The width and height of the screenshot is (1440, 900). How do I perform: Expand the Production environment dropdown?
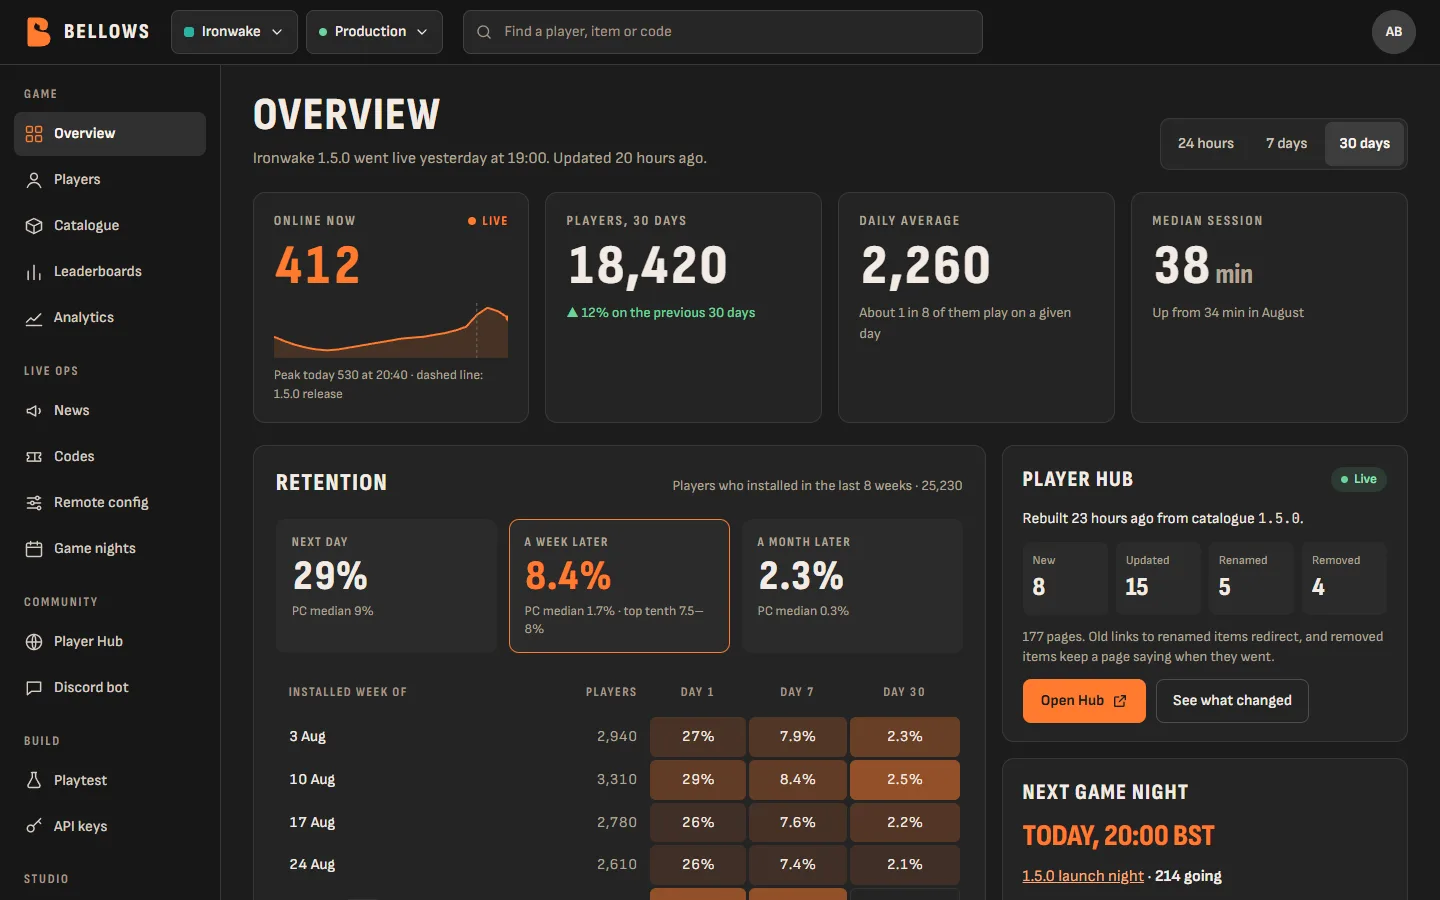pyautogui.click(x=374, y=32)
